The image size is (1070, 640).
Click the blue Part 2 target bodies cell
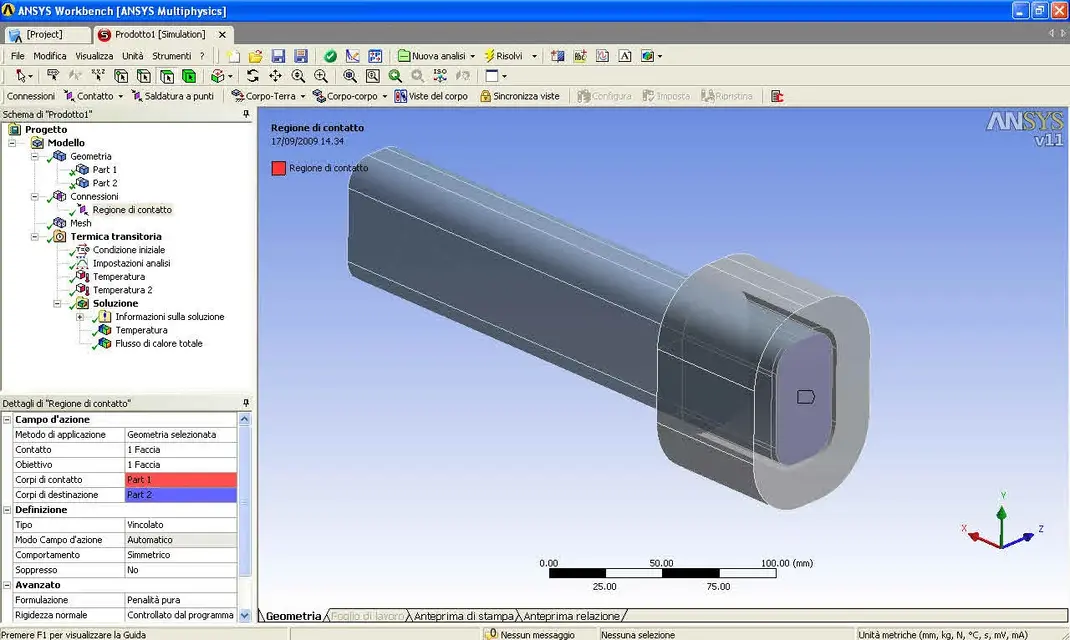coord(181,495)
